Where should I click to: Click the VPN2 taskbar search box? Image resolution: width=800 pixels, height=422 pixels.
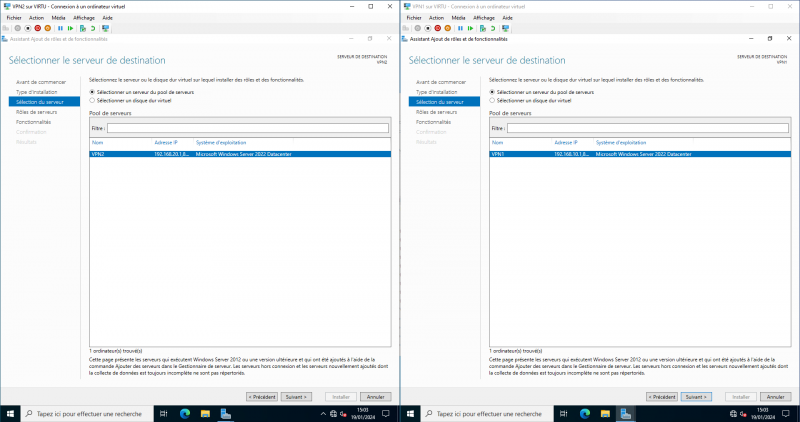tap(88, 414)
